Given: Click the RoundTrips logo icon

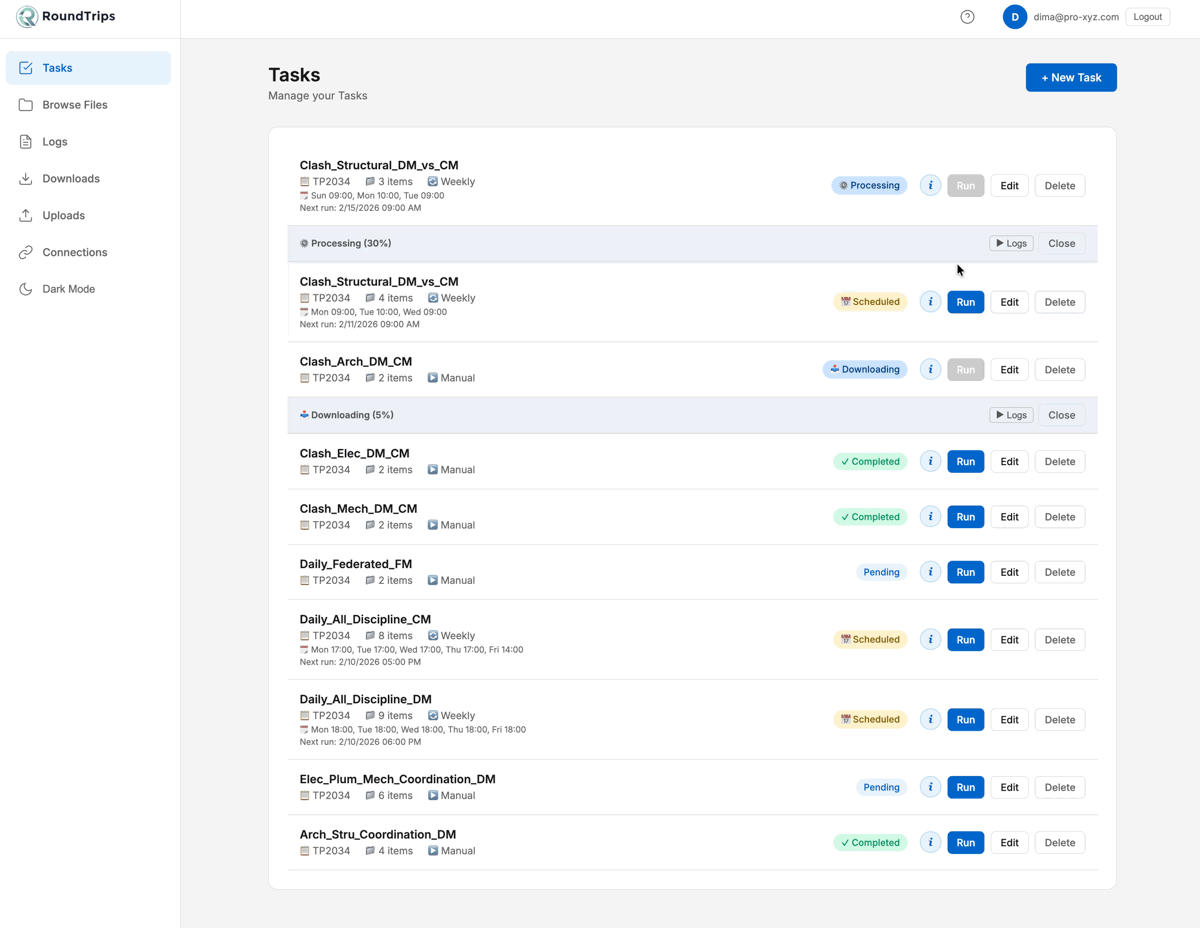Looking at the screenshot, I should pos(27,17).
